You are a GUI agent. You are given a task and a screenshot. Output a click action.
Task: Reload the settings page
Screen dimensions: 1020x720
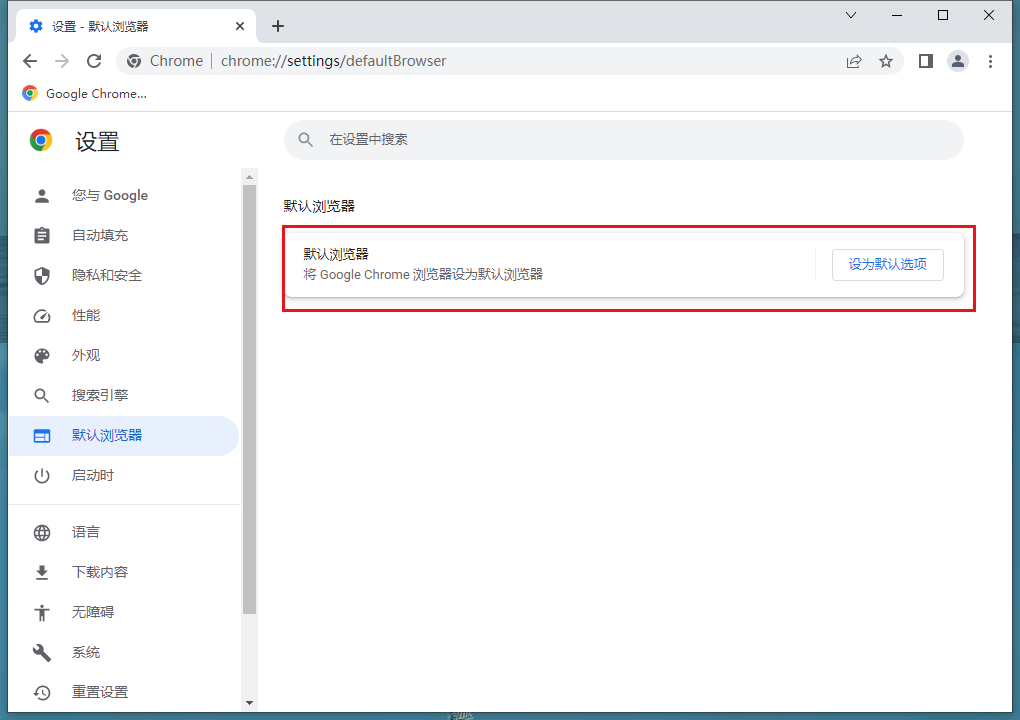coord(94,61)
